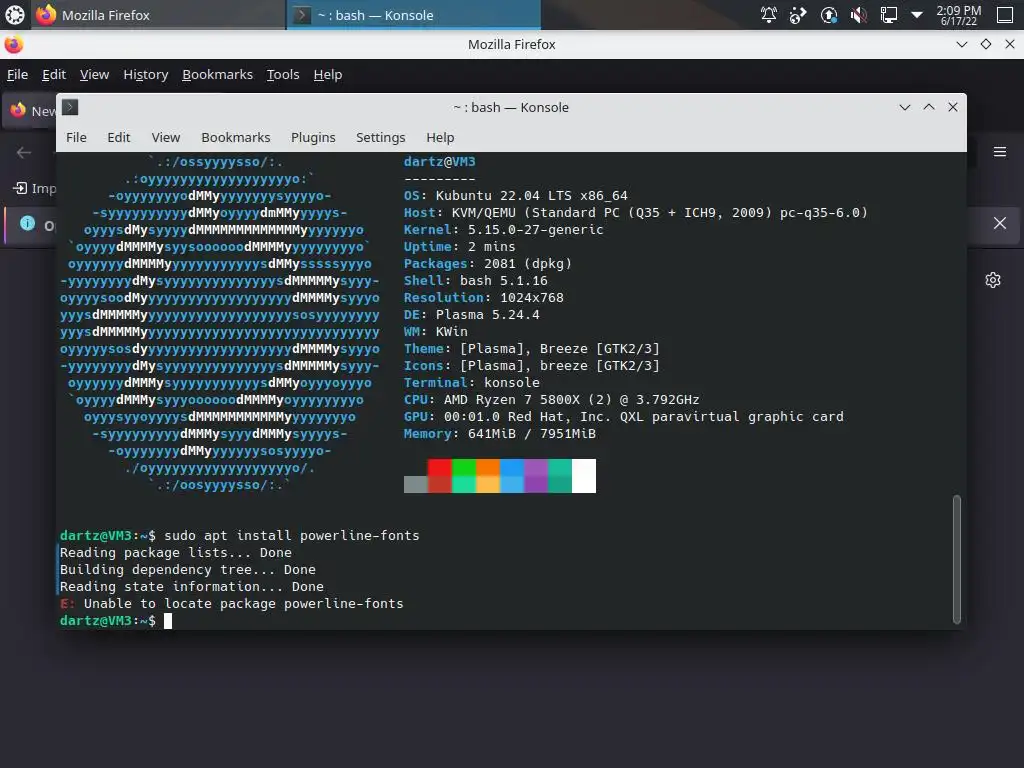Click the terminal prompt cursor block
Viewport: 1024px width, 768px height.
[168, 621]
